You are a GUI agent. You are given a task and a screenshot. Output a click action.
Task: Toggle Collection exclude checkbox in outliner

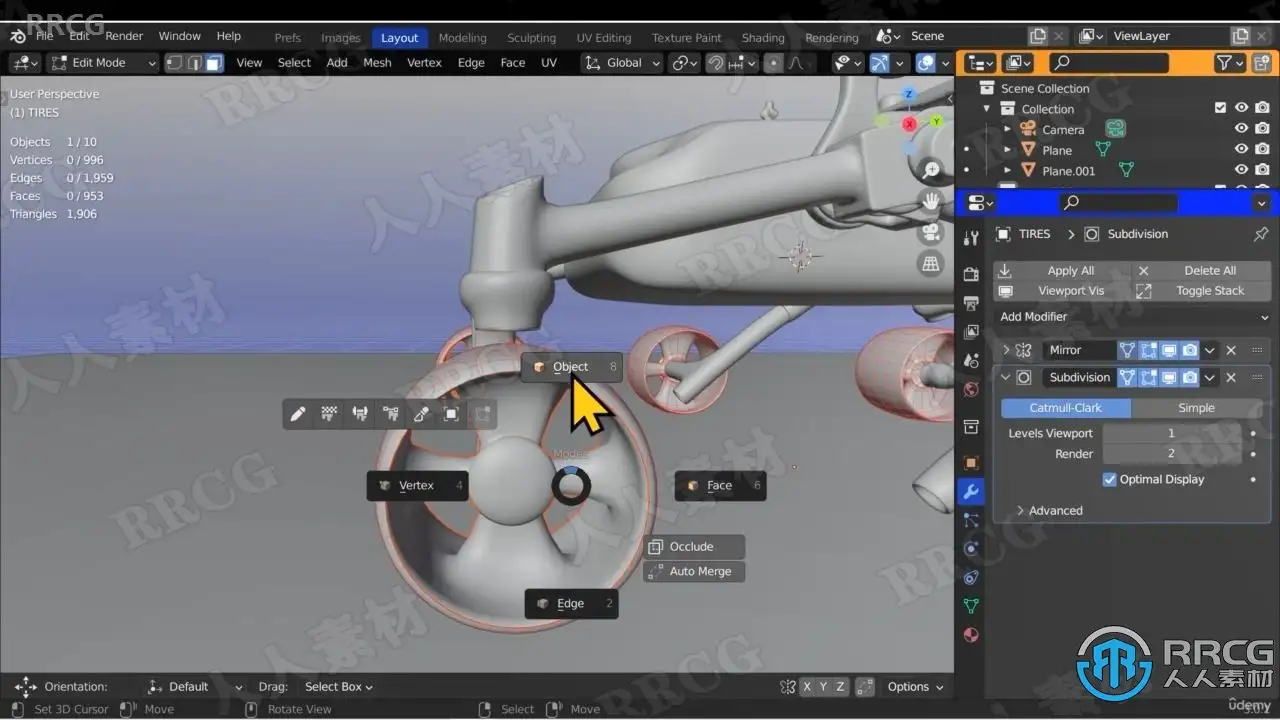pos(1220,108)
